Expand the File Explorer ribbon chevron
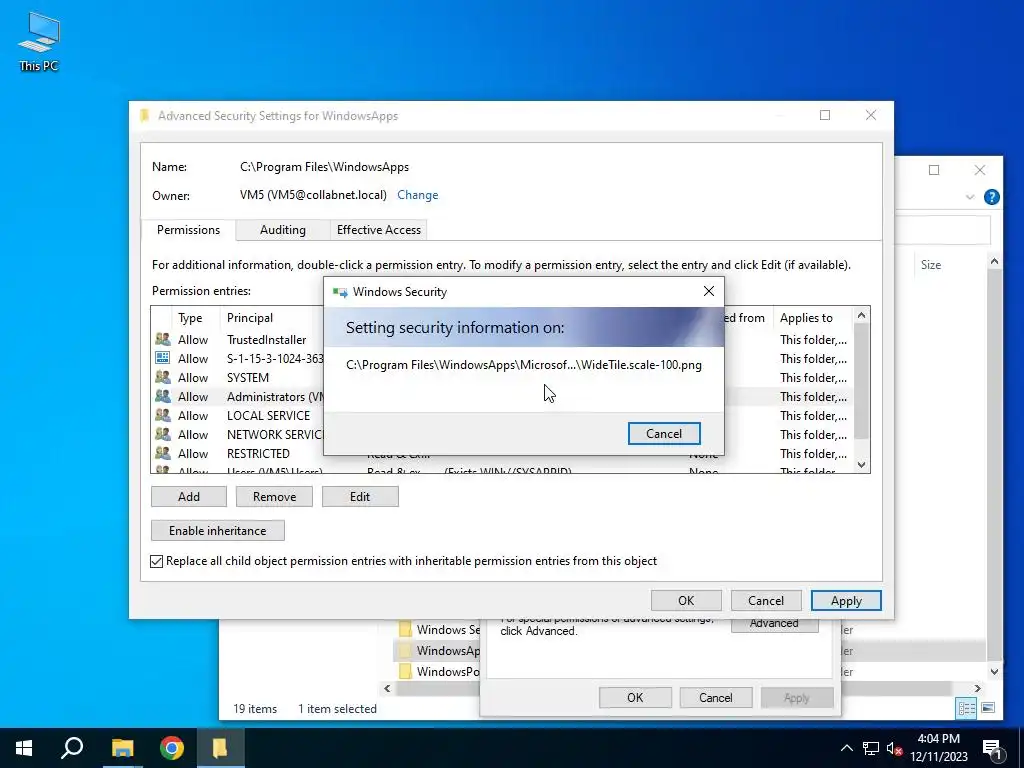 coord(970,197)
